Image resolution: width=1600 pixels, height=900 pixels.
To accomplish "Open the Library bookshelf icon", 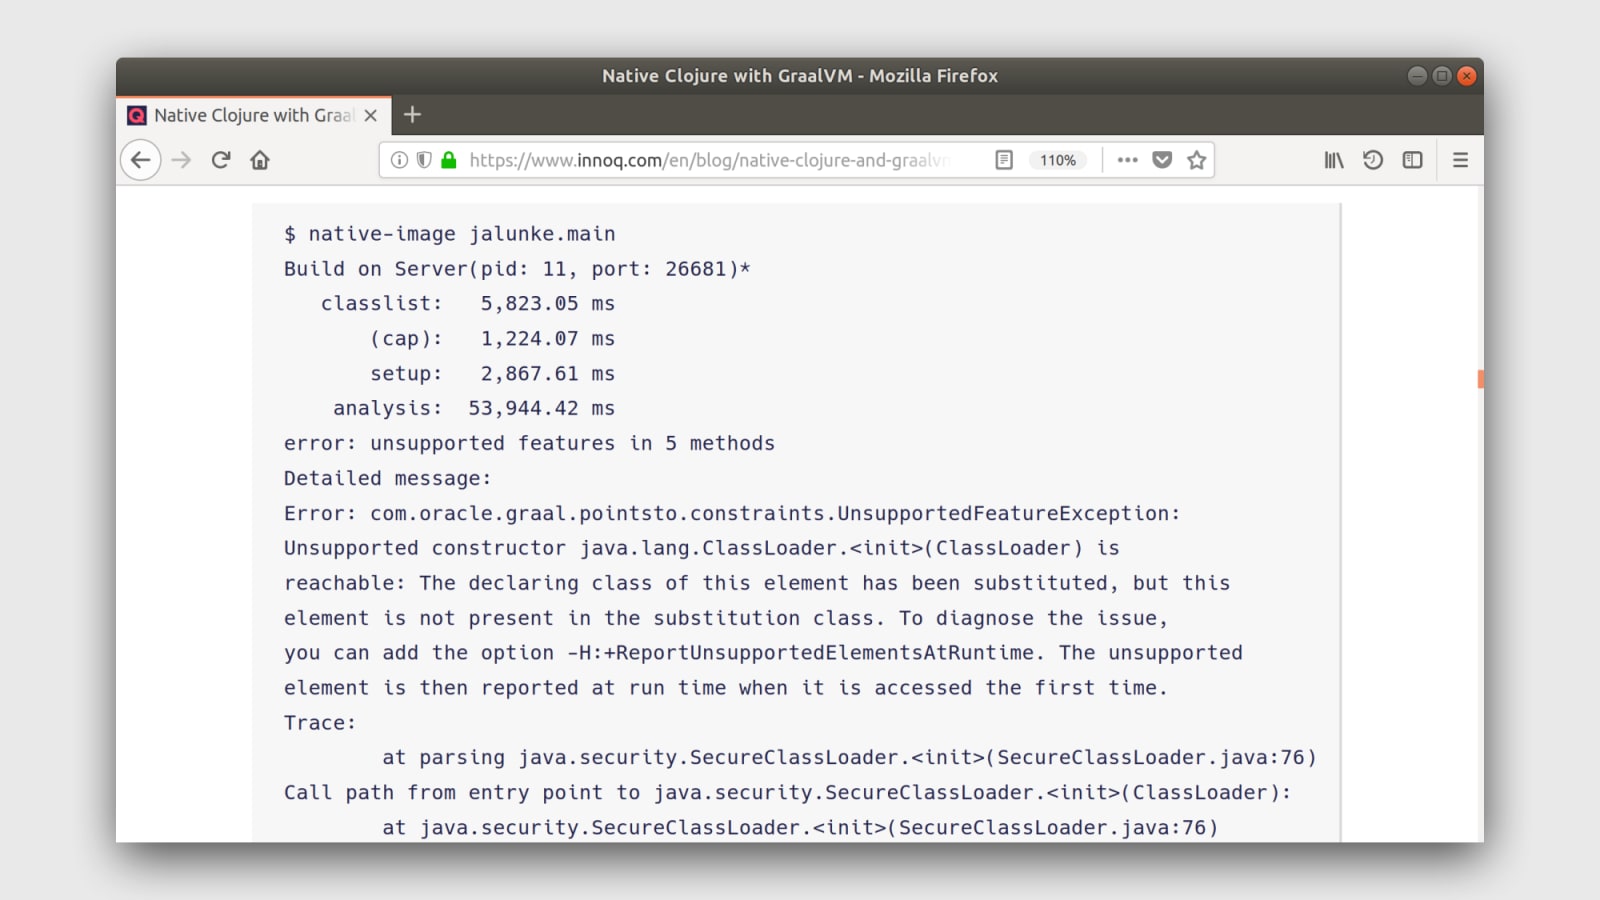I will (1334, 160).
